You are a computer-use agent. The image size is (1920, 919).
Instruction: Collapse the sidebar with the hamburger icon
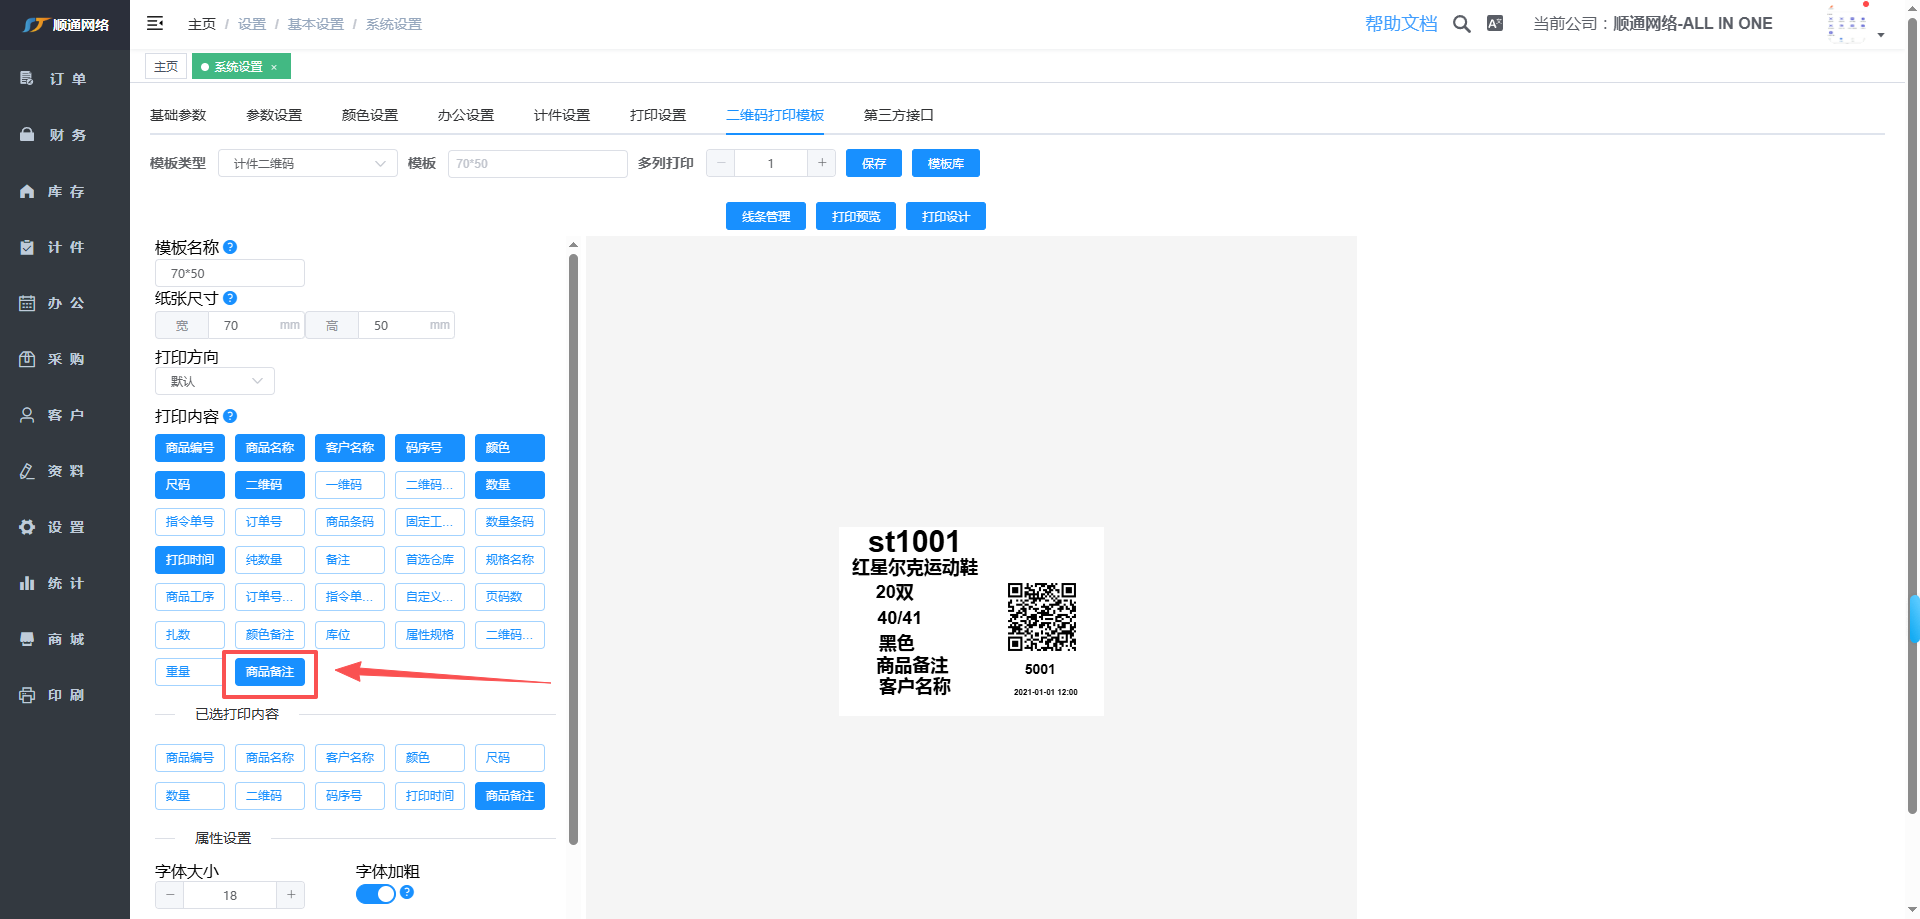tap(155, 23)
